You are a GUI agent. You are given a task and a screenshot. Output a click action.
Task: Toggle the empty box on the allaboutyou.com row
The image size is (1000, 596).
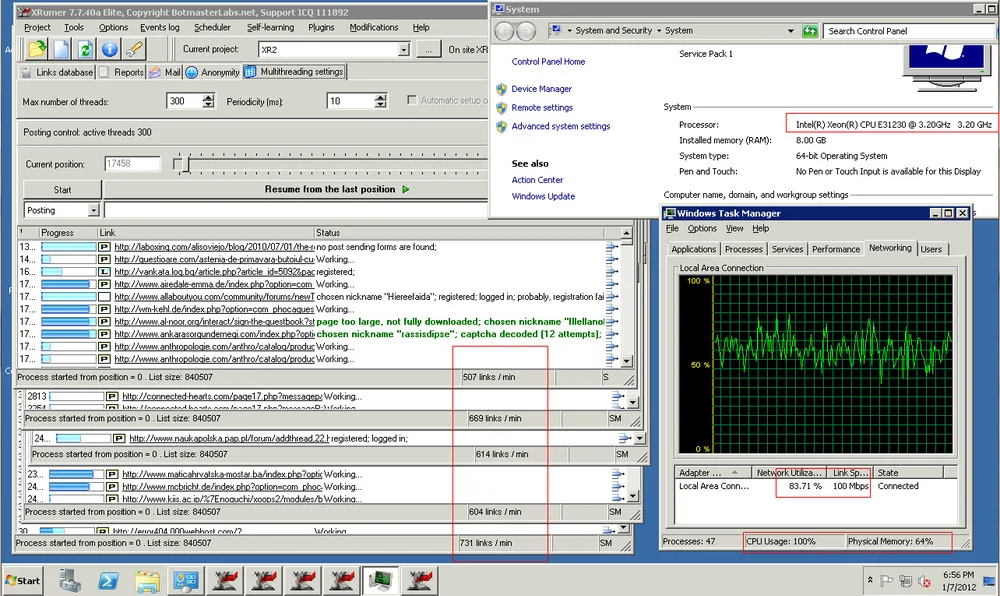pyautogui.click(x=105, y=296)
